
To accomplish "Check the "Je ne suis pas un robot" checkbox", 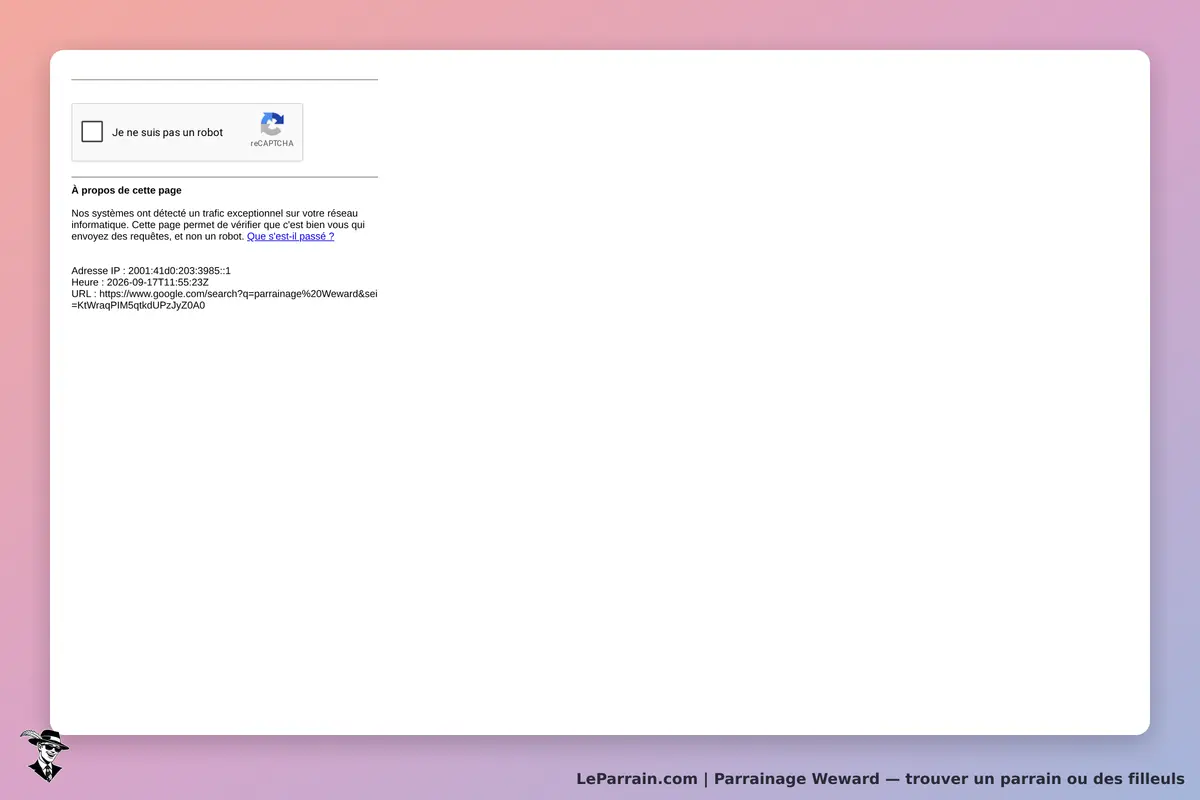I will (x=92, y=132).
